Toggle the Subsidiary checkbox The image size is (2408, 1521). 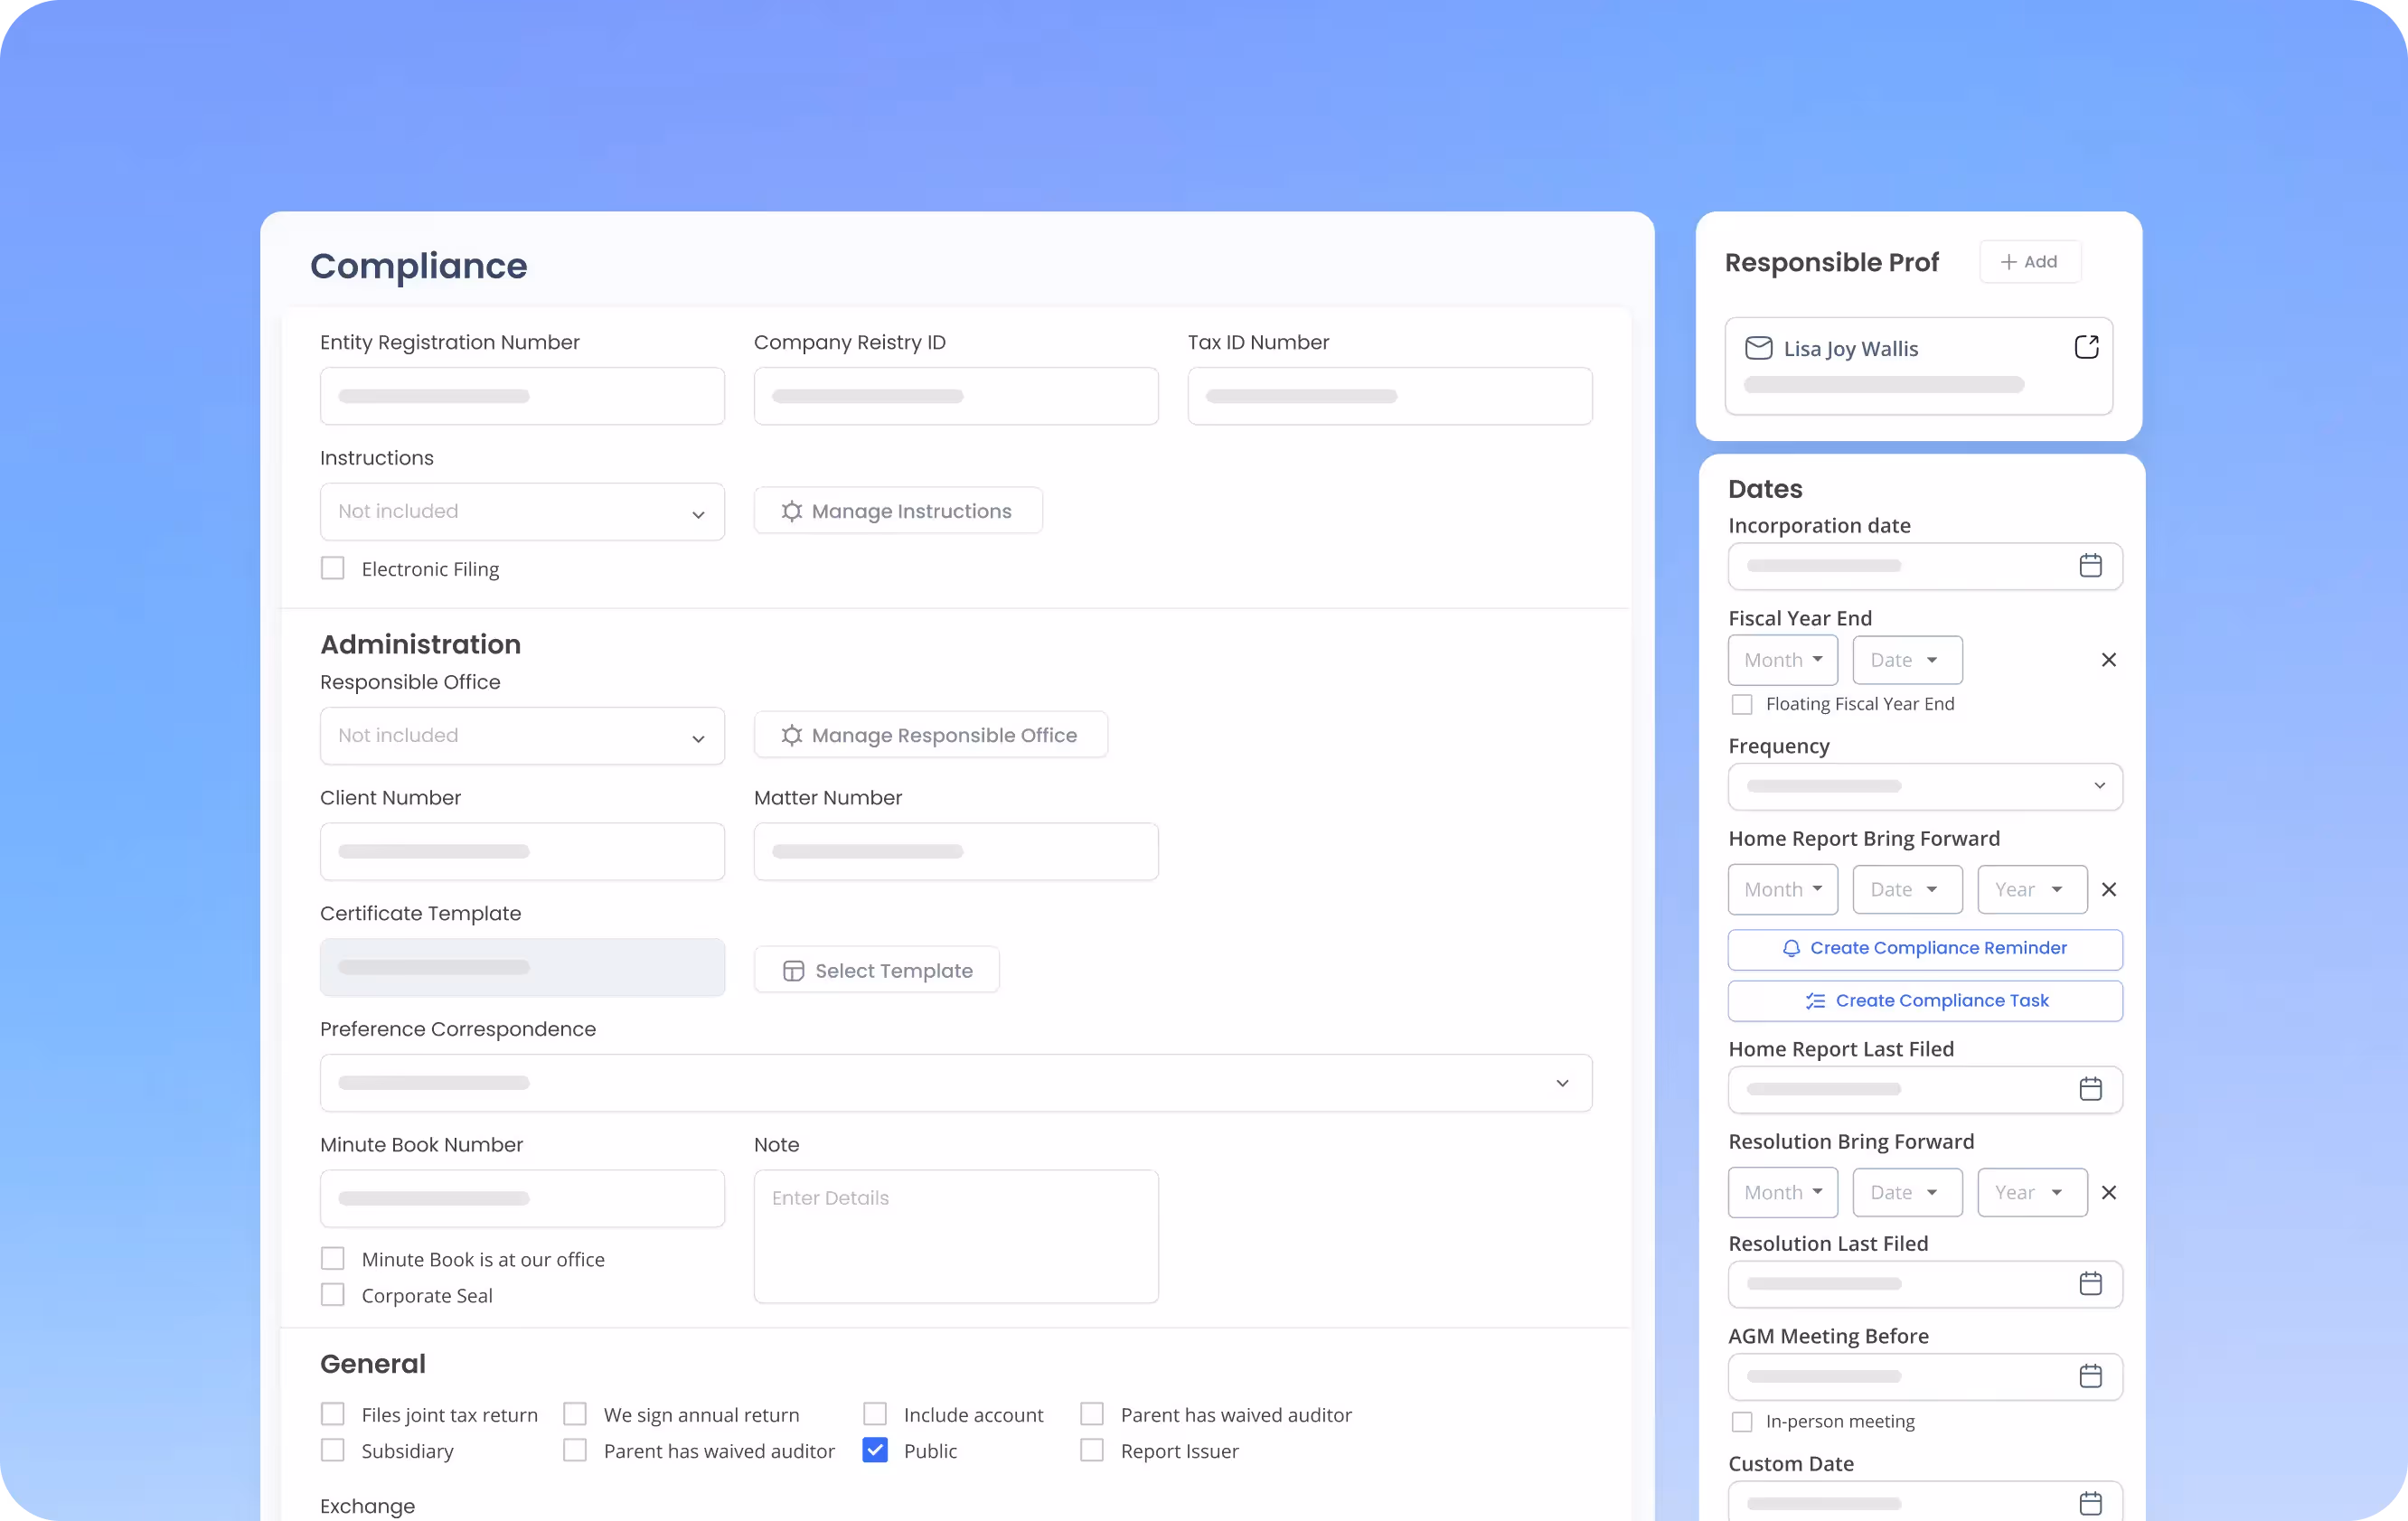(x=332, y=1449)
